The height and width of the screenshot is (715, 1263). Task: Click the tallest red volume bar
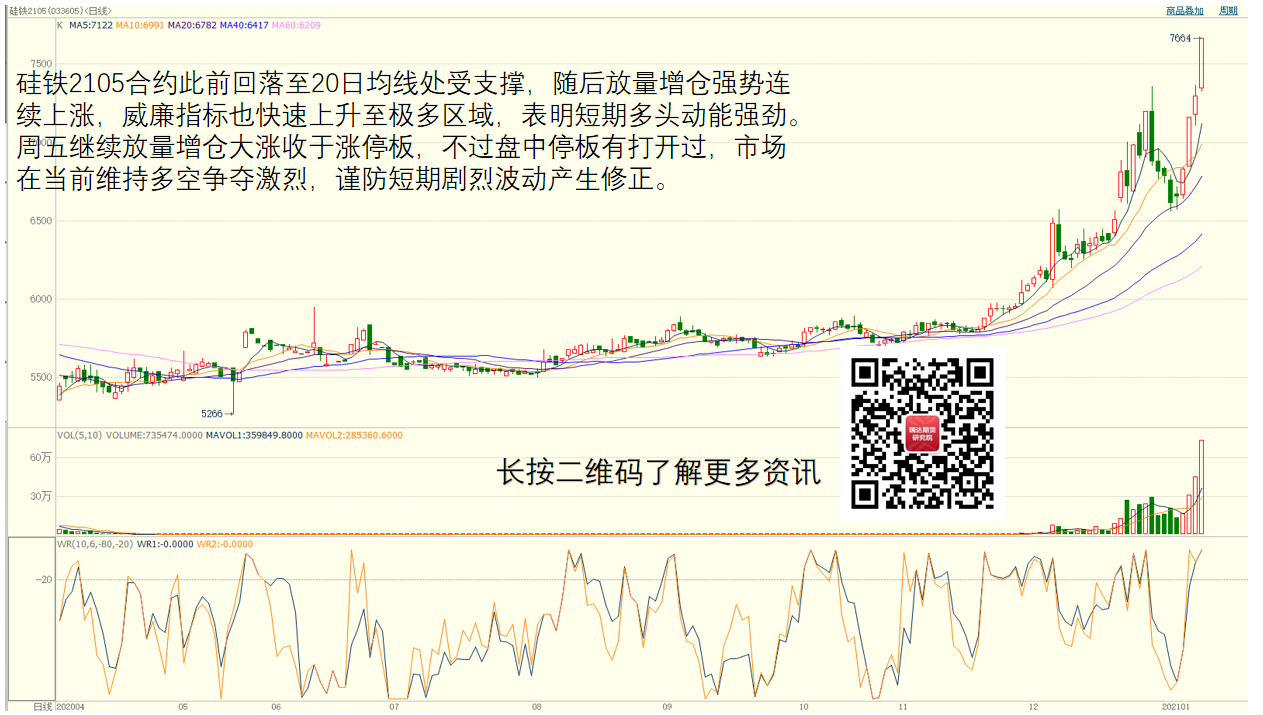tap(1201, 486)
